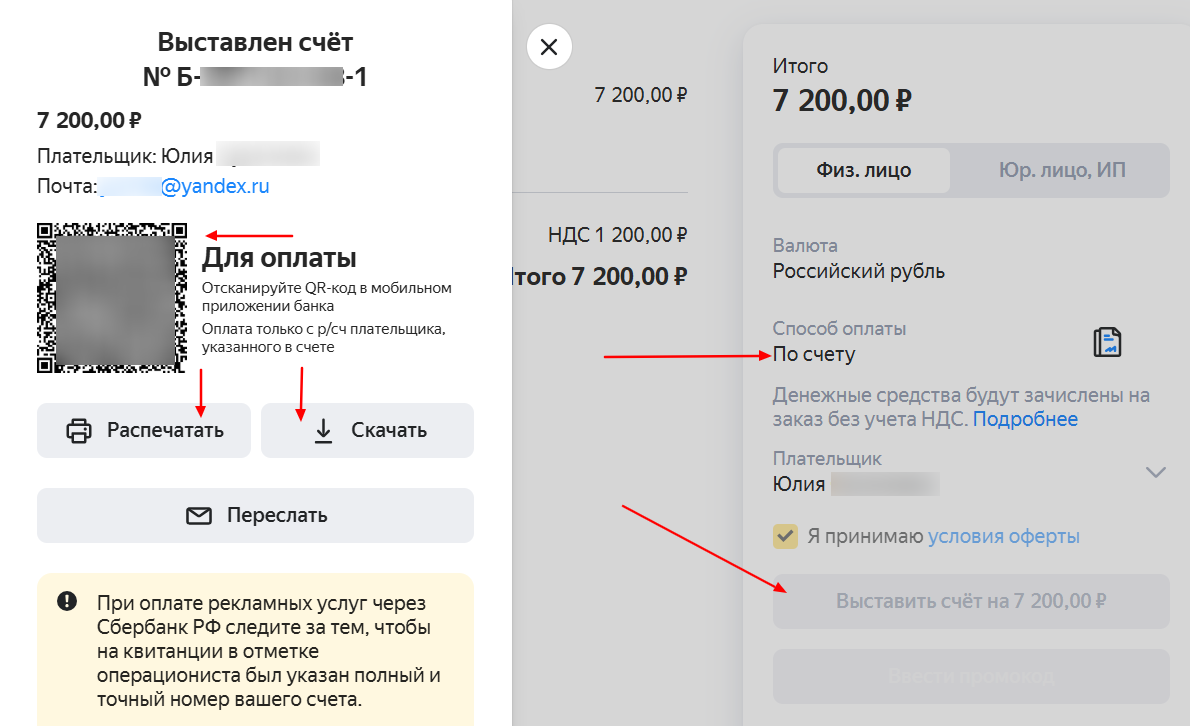Expand the Плательщик dropdown chevron

pos(1156,472)
